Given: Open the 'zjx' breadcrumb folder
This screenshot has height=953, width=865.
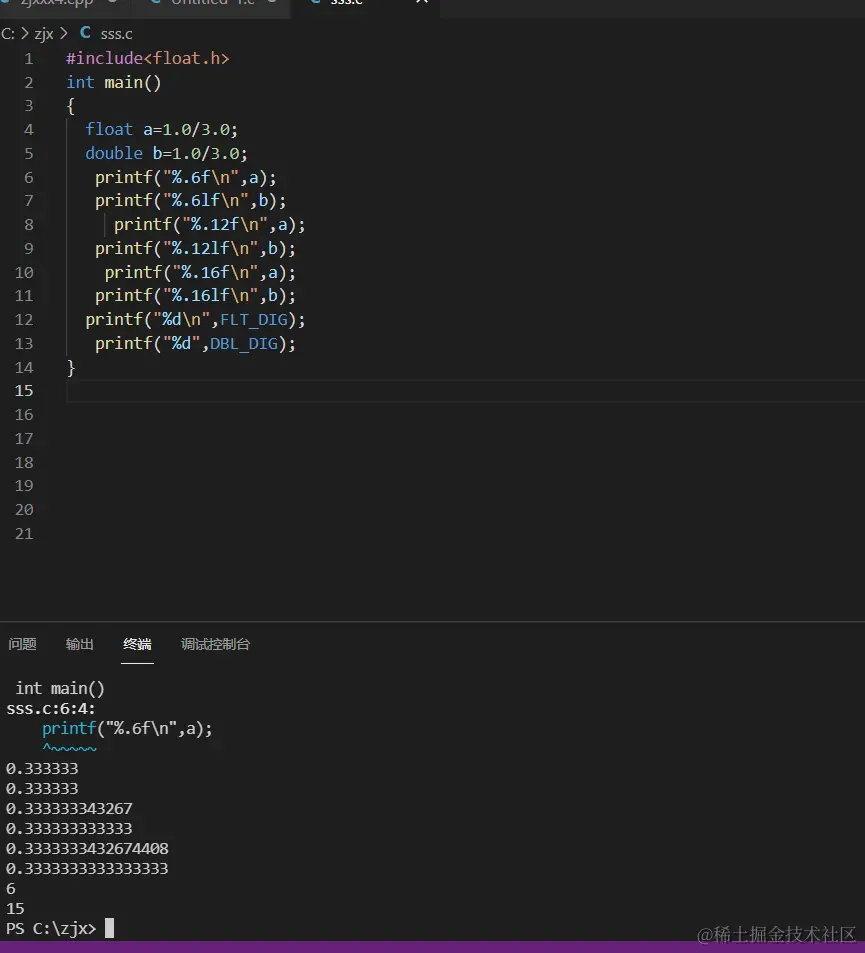Looking at the screenshot, I should [x=44, y=34].
